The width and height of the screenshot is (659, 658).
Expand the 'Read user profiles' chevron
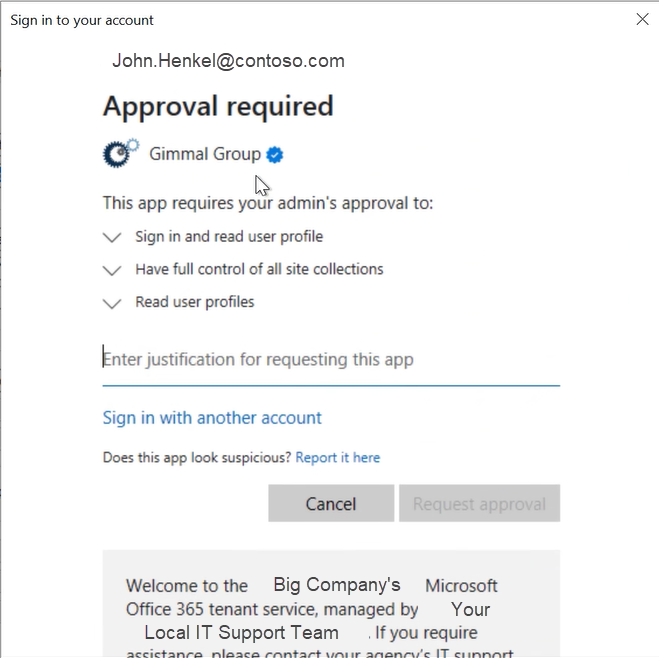coord(111,303)
